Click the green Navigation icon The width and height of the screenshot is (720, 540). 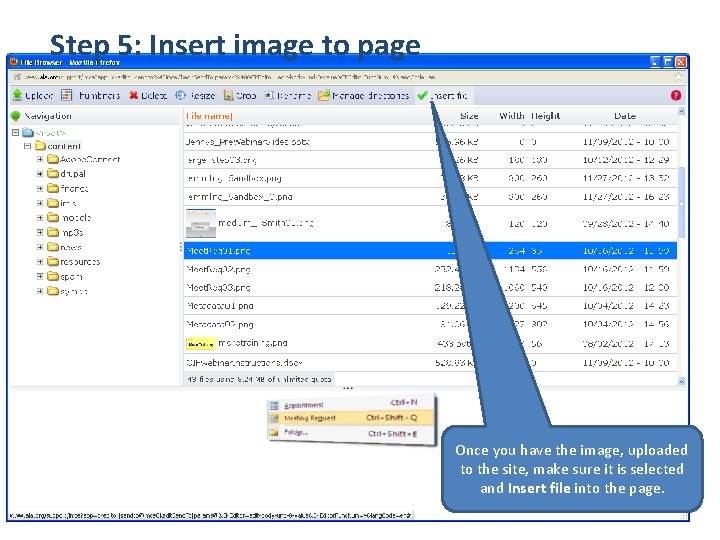point(16,116)
